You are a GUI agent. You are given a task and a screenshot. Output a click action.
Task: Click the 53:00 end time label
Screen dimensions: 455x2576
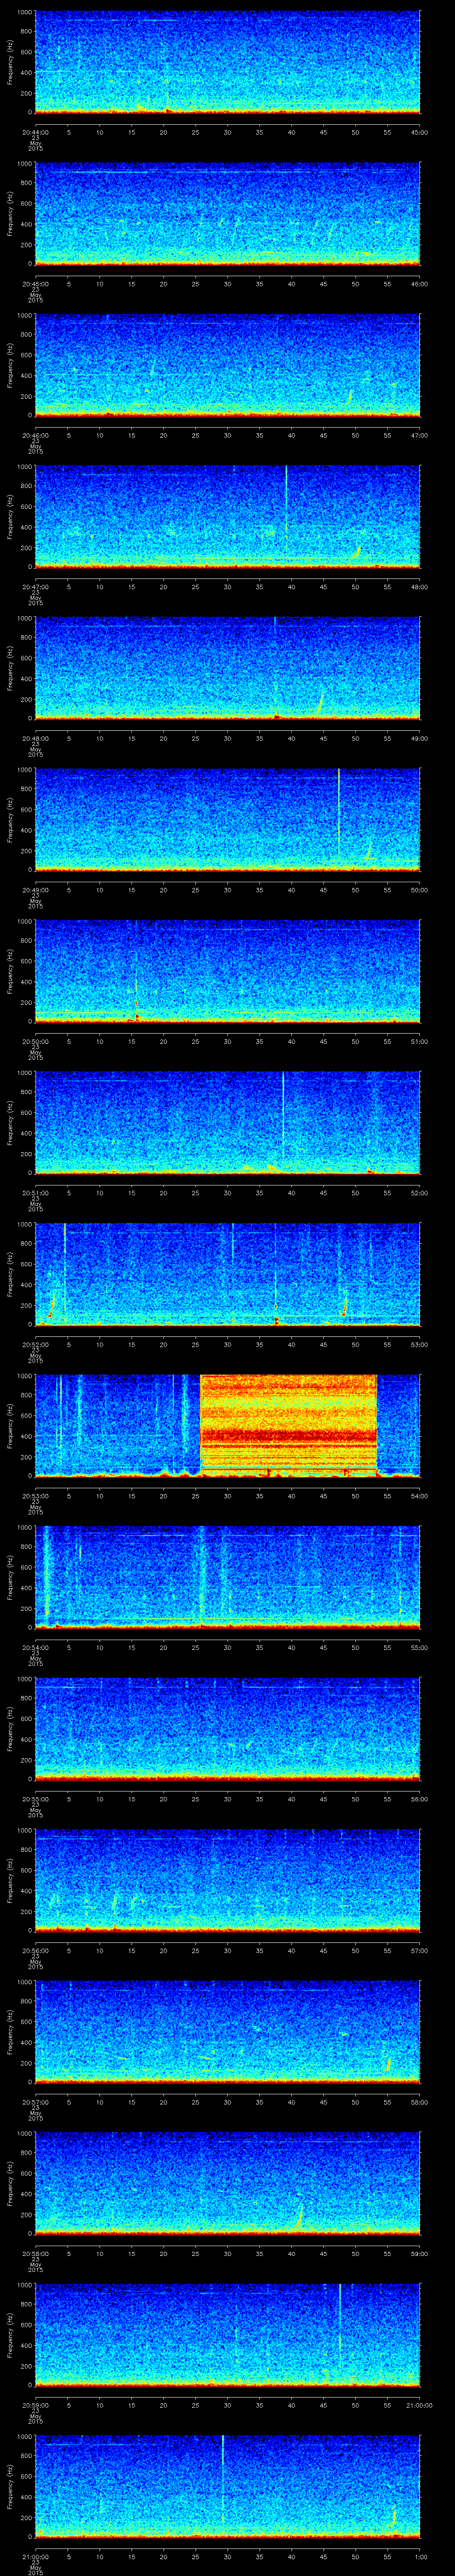pos(420,1344)
